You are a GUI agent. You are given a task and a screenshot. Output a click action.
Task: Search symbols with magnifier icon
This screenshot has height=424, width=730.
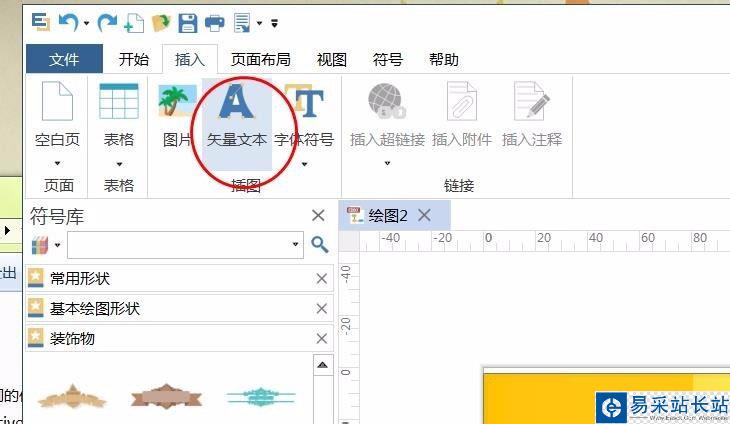pyautogui.click(x=319, y=244)
